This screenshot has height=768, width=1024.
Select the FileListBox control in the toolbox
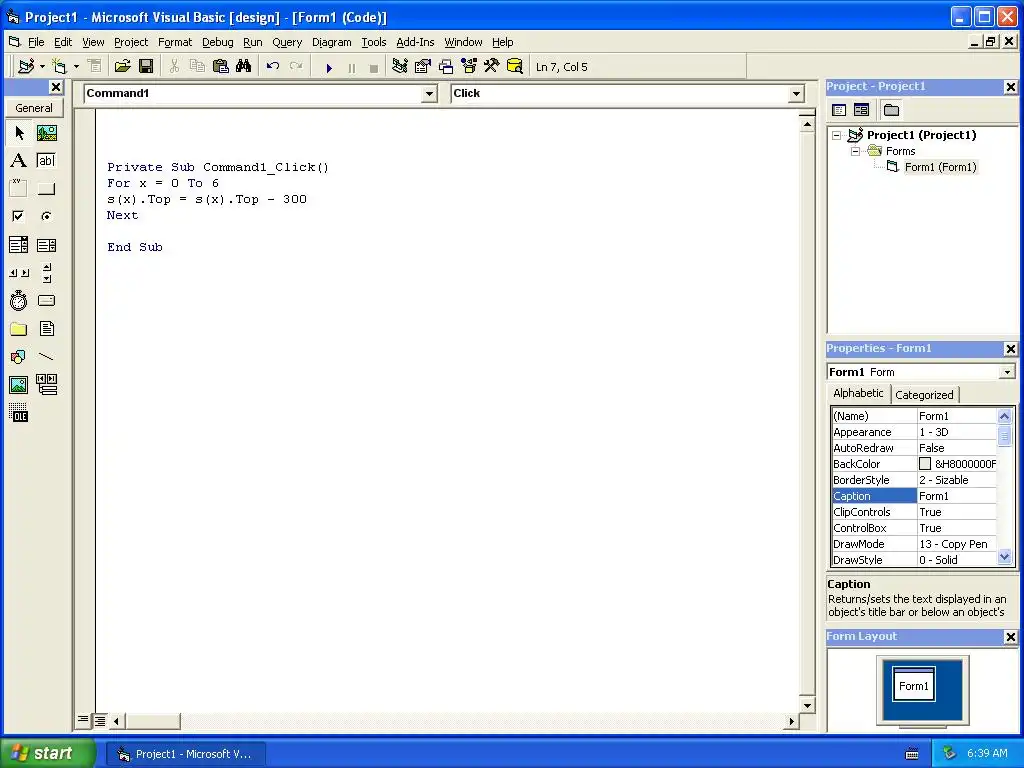[x=46, y=328]
